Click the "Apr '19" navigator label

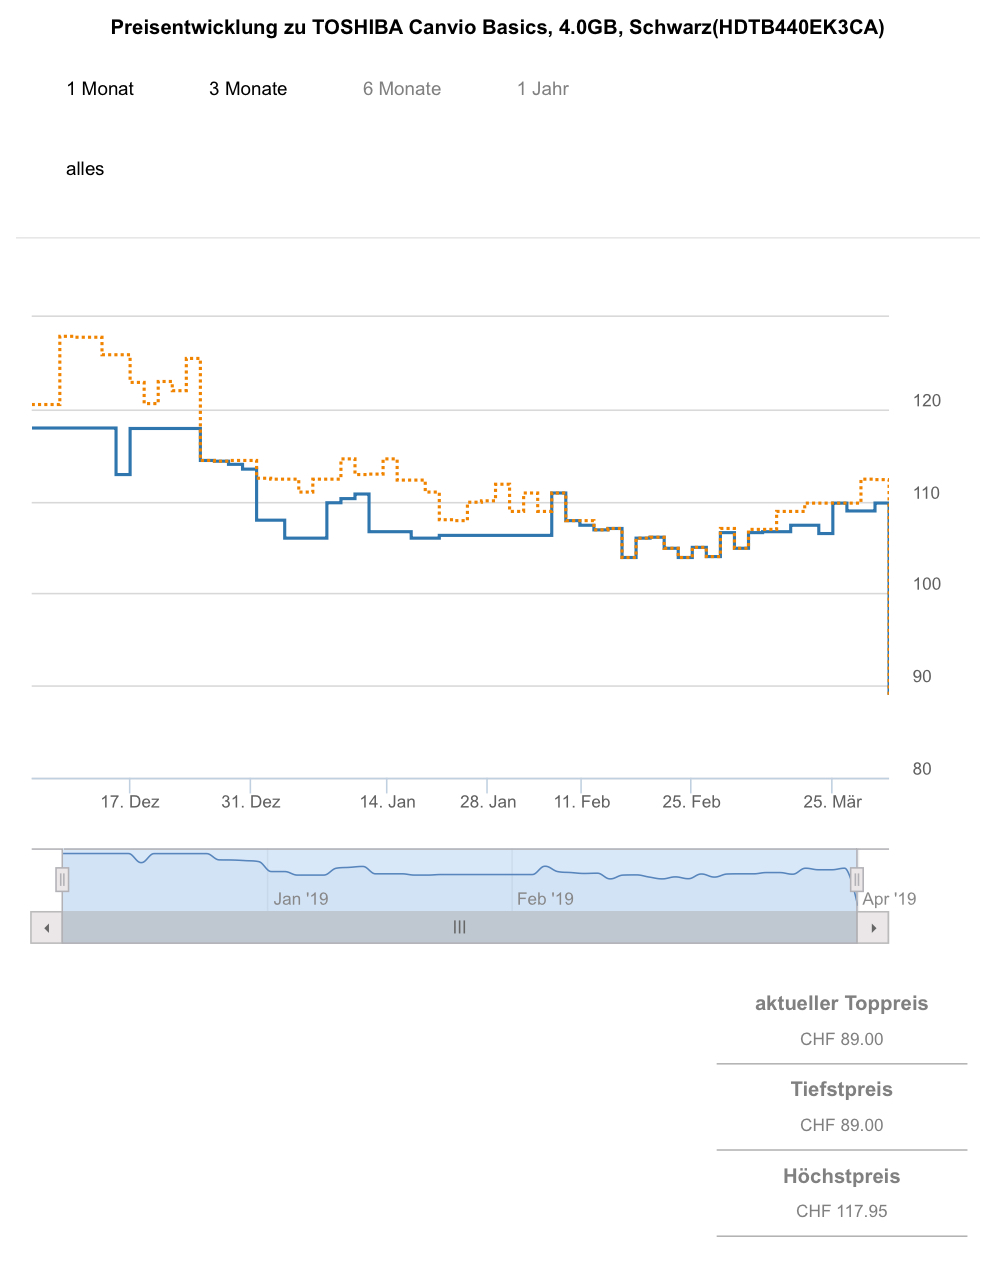point(889,899)
